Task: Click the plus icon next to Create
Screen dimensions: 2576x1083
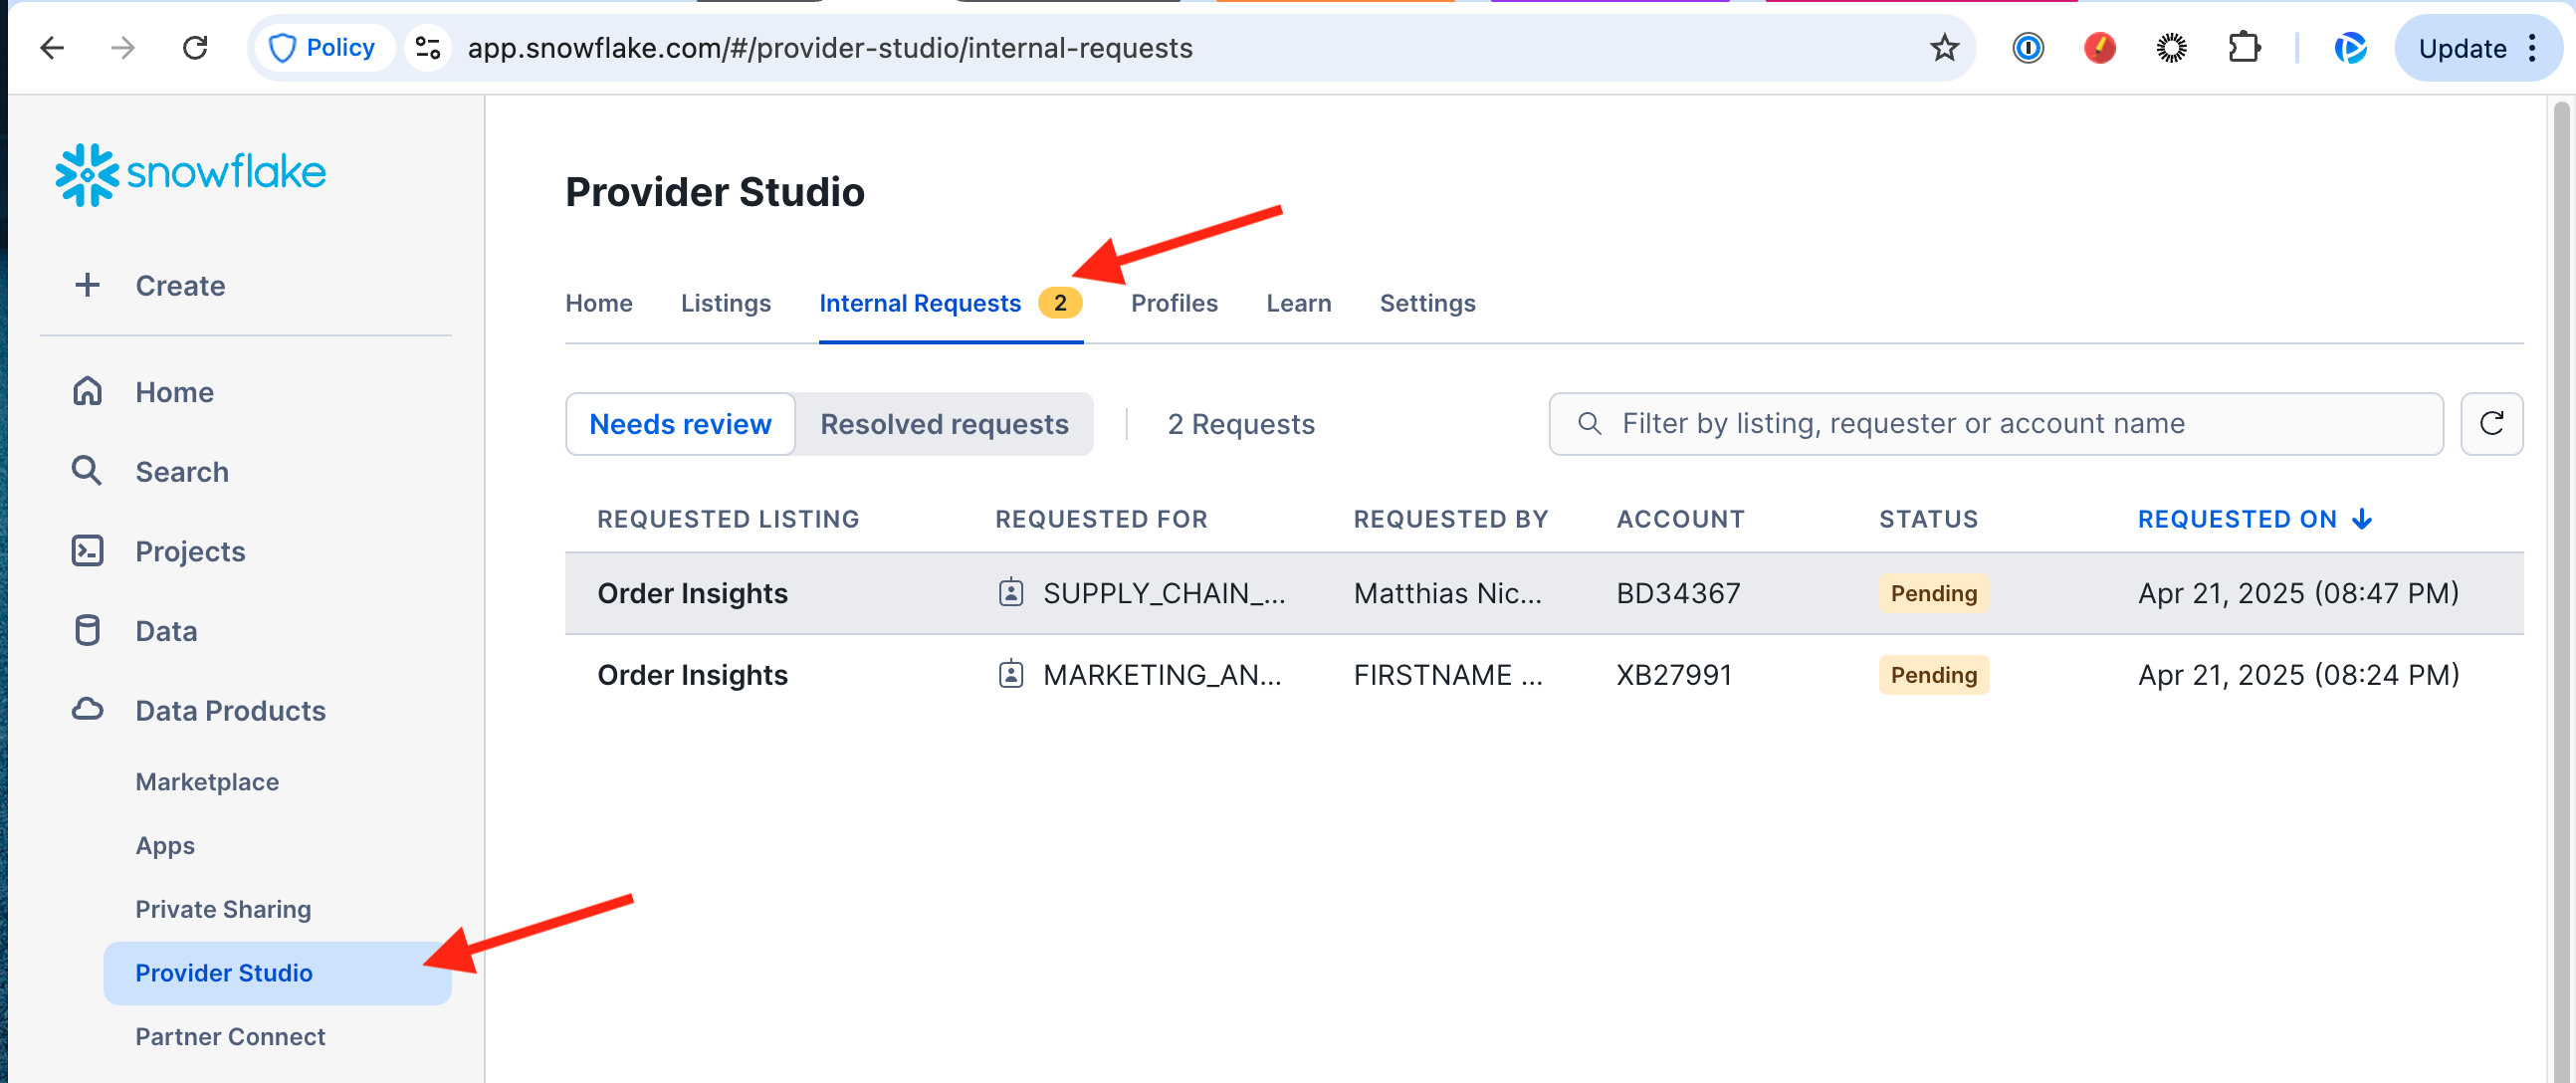Action: [87, 285]
